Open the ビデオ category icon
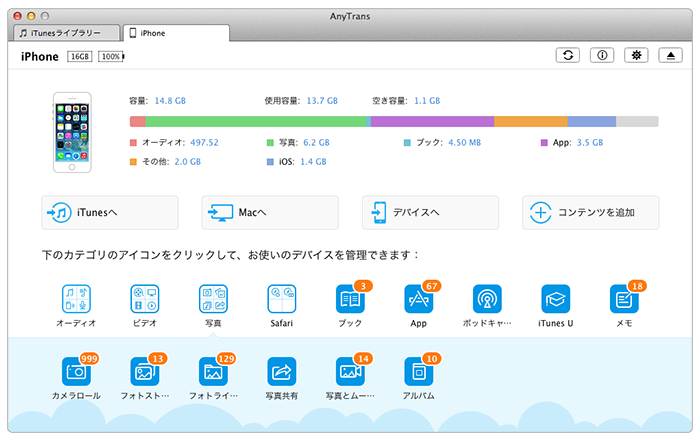Image resolution: width=700 pixels, height=441 pixels. [145, 299]
